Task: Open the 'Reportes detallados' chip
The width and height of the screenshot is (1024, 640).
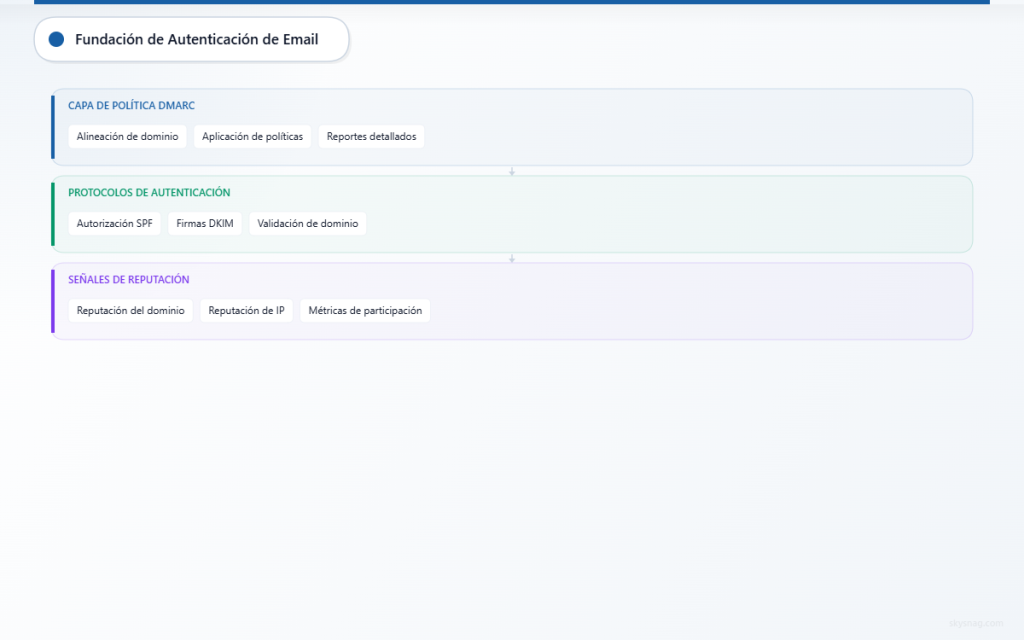Action: [x=371, y=136]
